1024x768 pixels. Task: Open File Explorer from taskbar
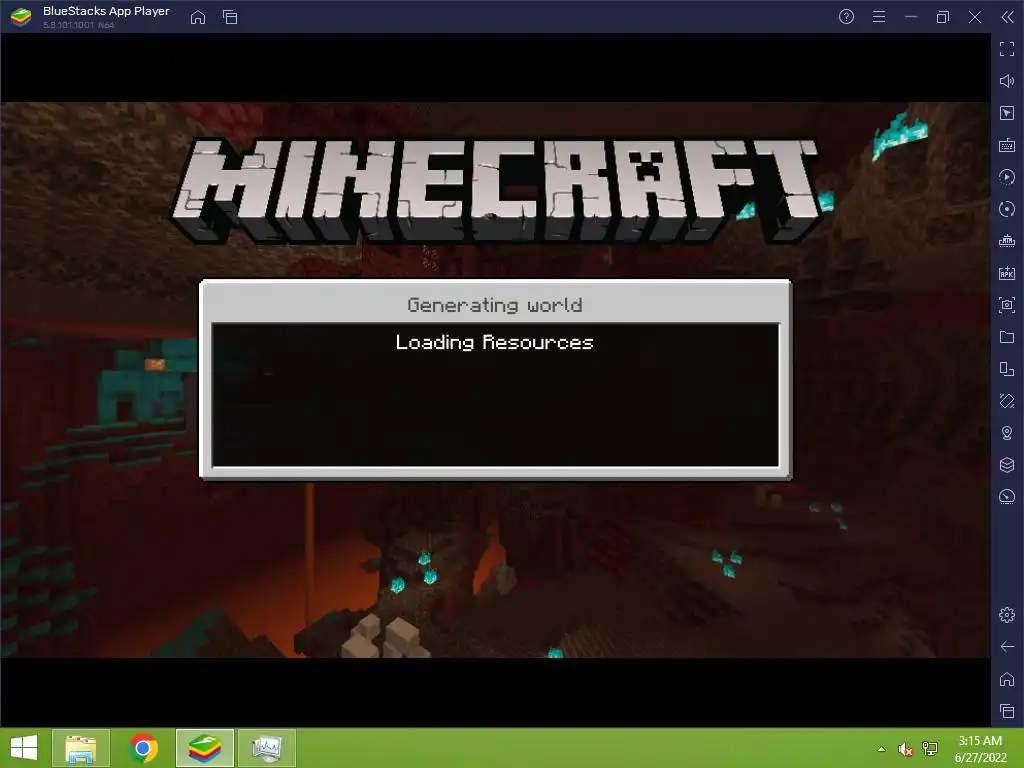pyautogui.click(x=81, y=748)
